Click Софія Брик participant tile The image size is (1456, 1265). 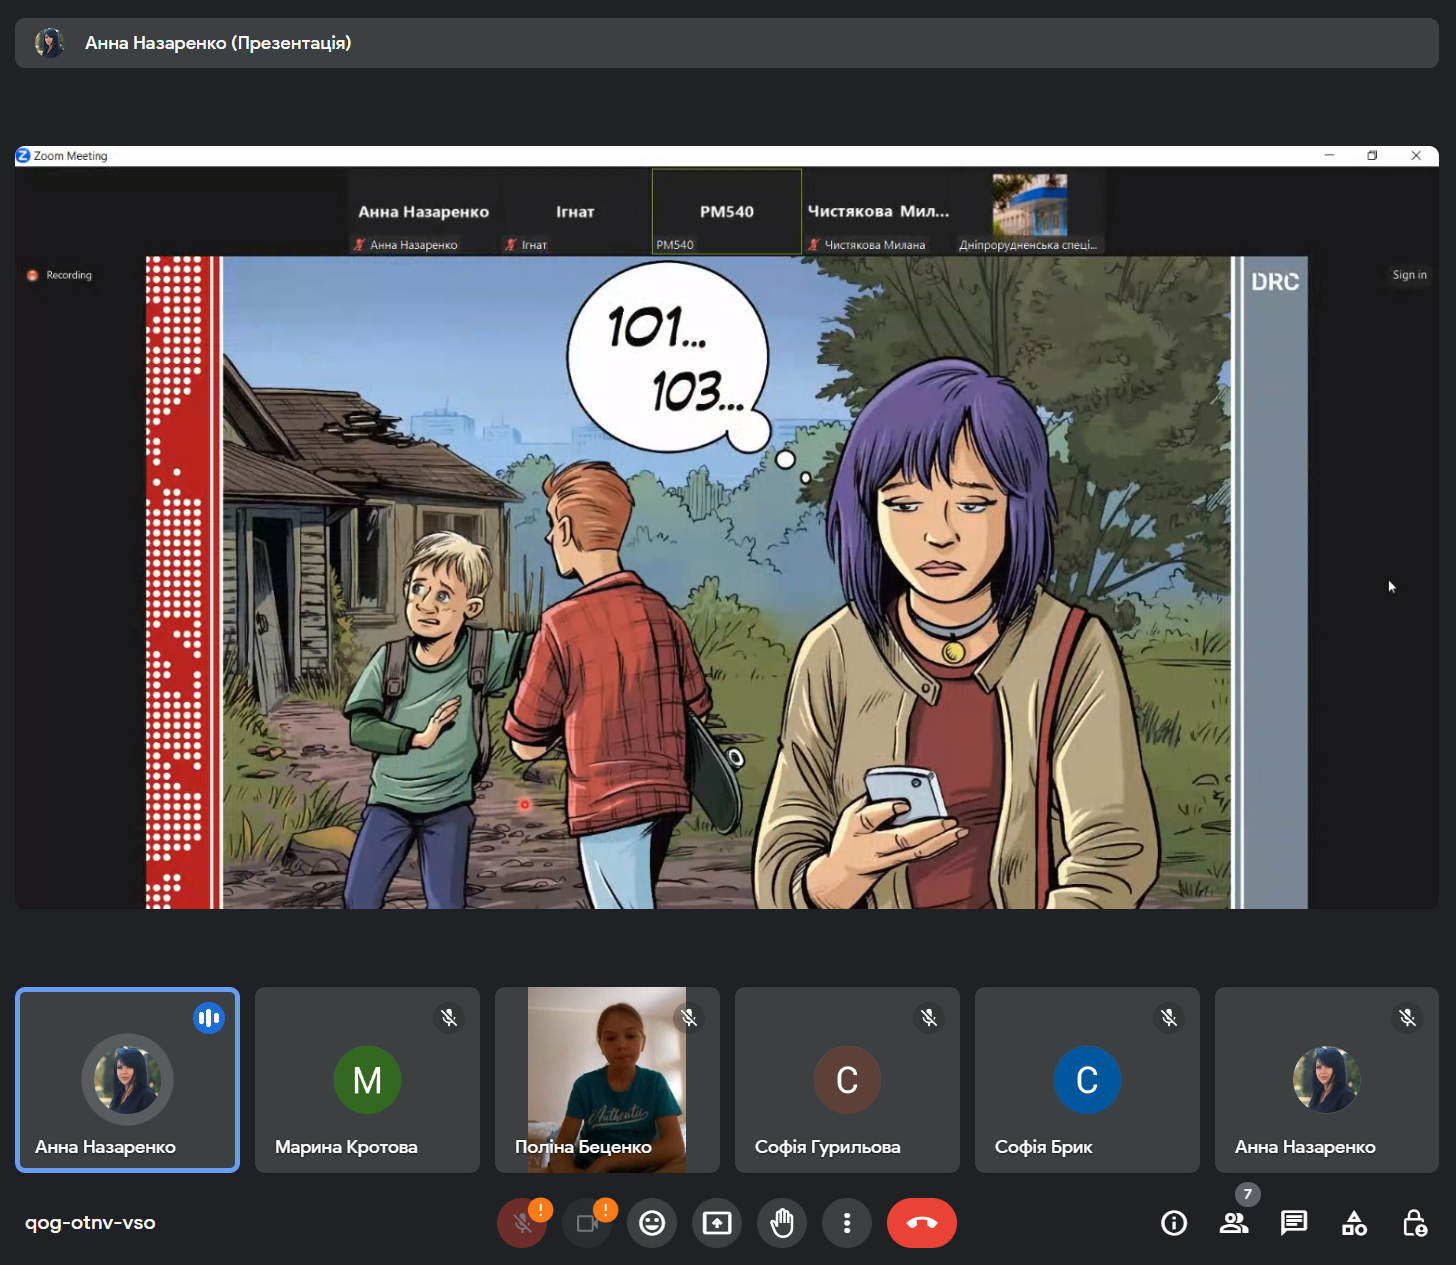(1087, 1080)
